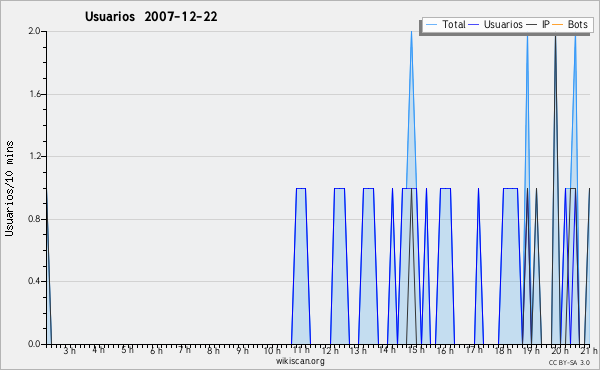Image resolution: width=600 pixels, height=370 pixels.
Task: Click the '17 h' x-axis label
Action: [x=474, y=350]
